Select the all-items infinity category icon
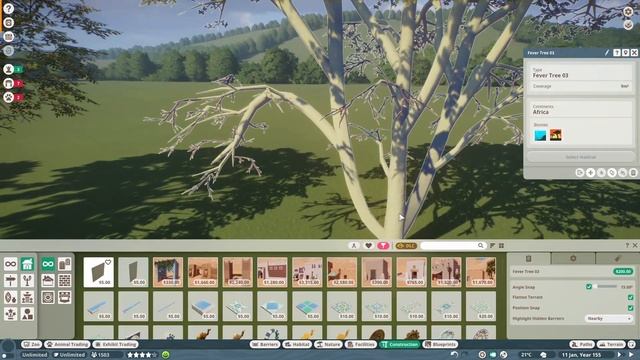 click(x=11, y=264)
